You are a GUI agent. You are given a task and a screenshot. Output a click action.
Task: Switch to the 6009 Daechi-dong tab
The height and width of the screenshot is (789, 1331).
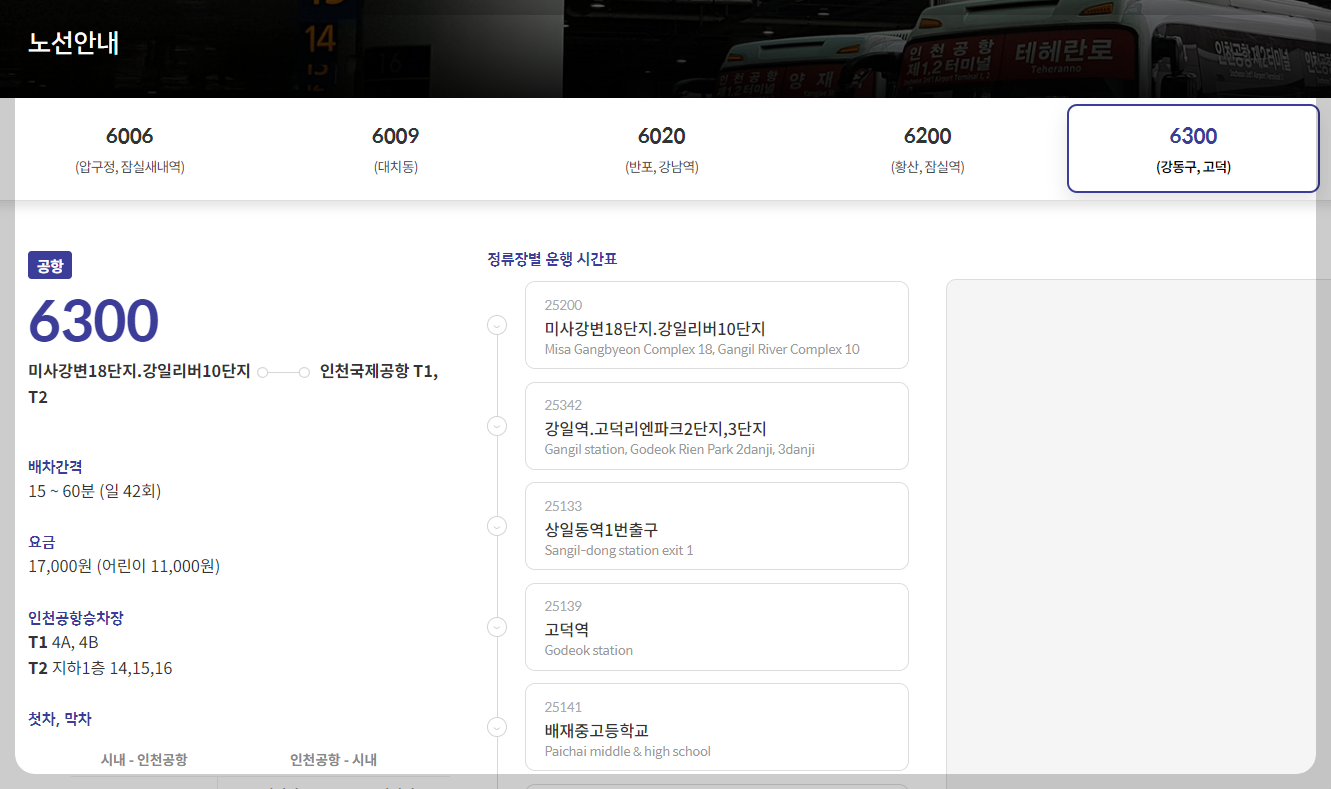click(x=396, y=148)
